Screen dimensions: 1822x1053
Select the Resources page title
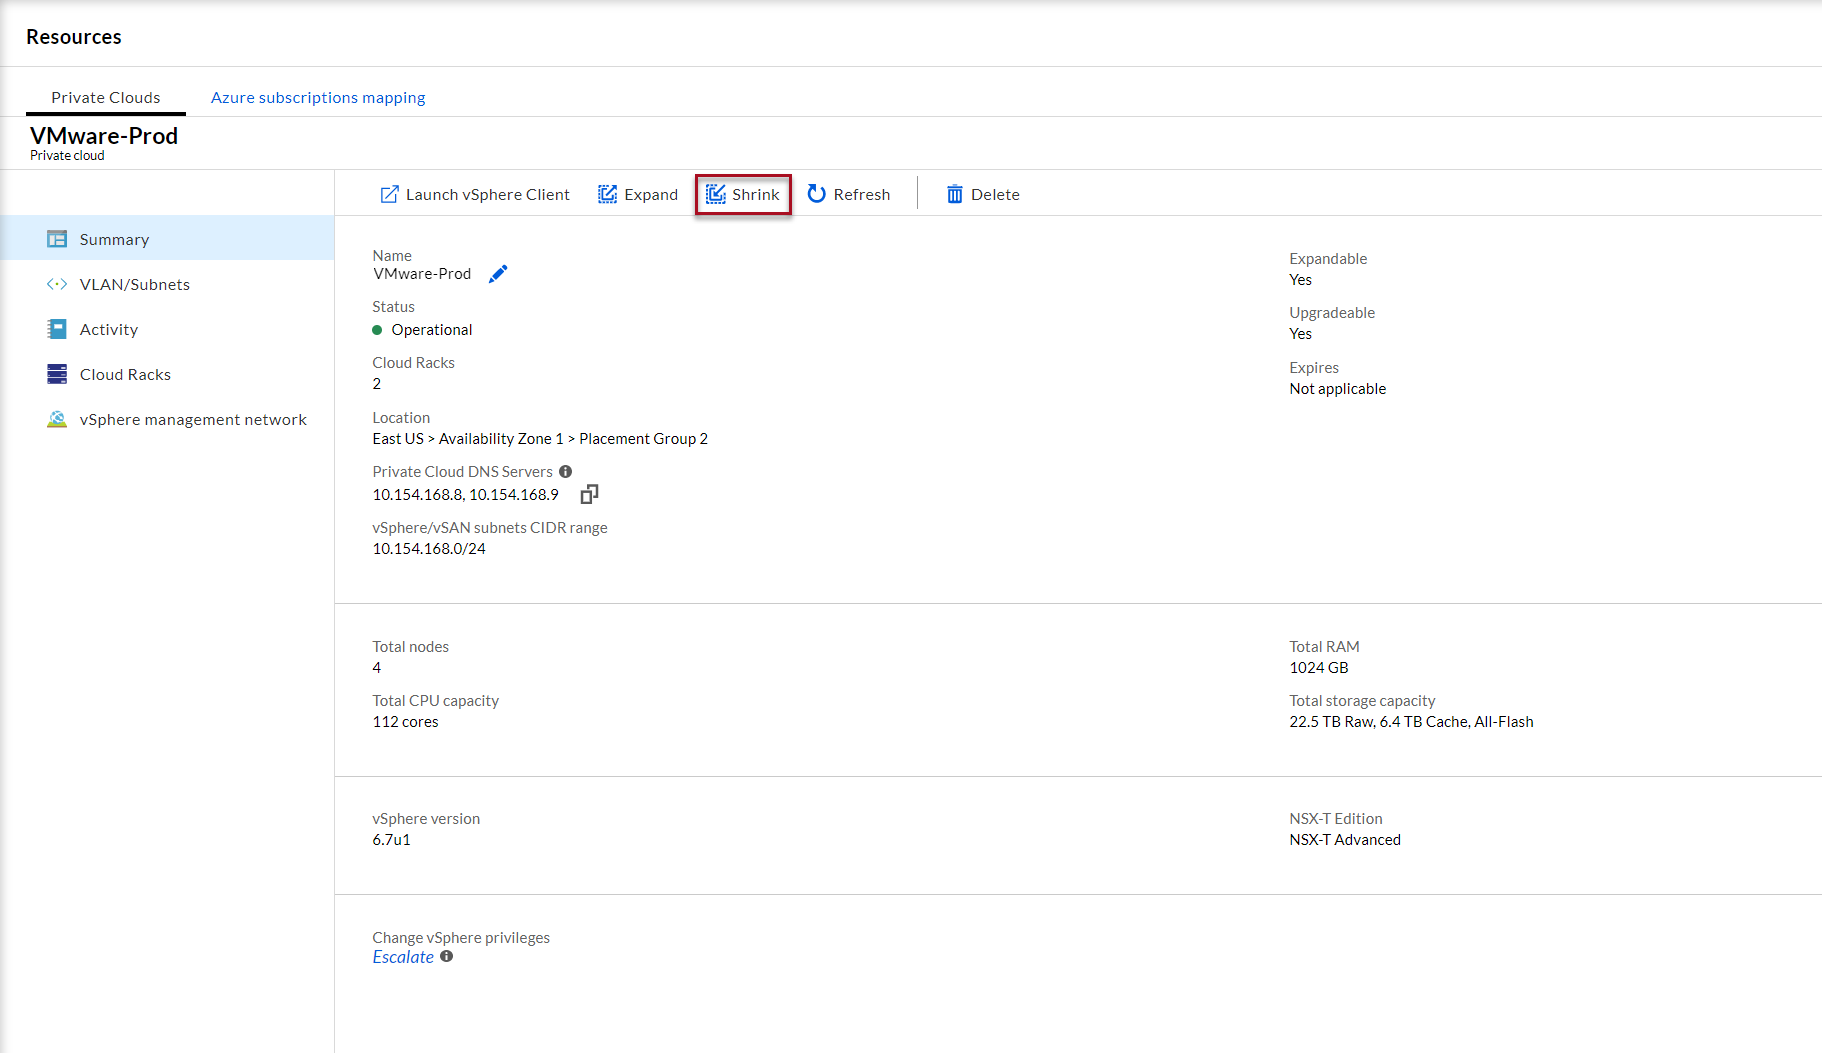(x=74, y=37)
